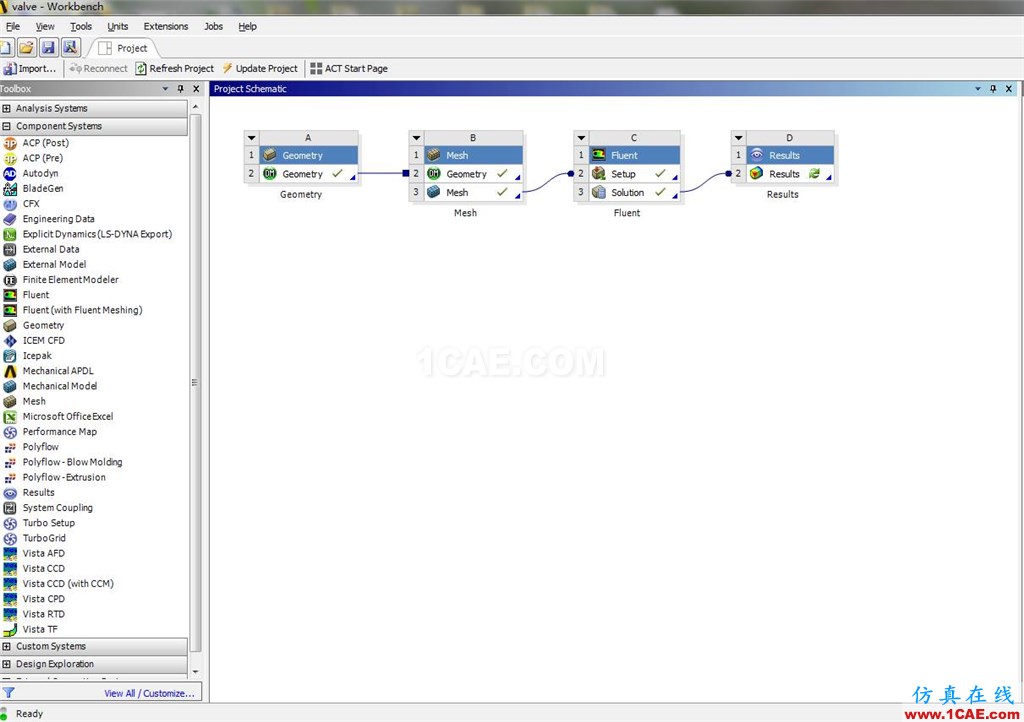Screen dimensions: 1024x722
Task: Click the Toolbox vertical scrollbar
Action: coord(195,382)
